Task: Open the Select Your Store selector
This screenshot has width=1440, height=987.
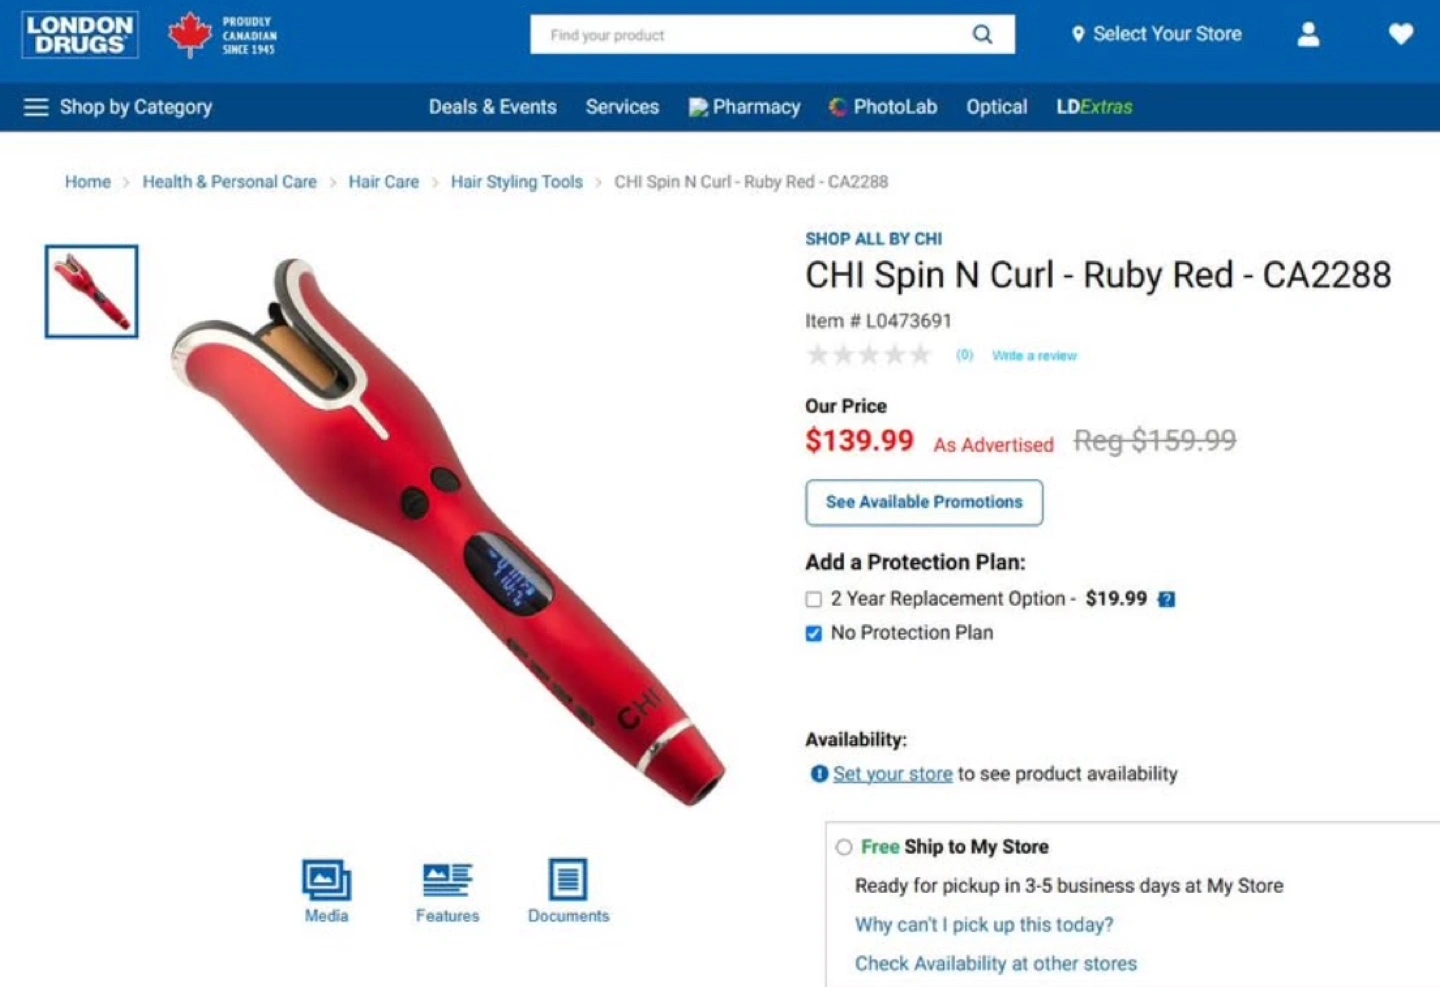Action: coord(1157,34)
